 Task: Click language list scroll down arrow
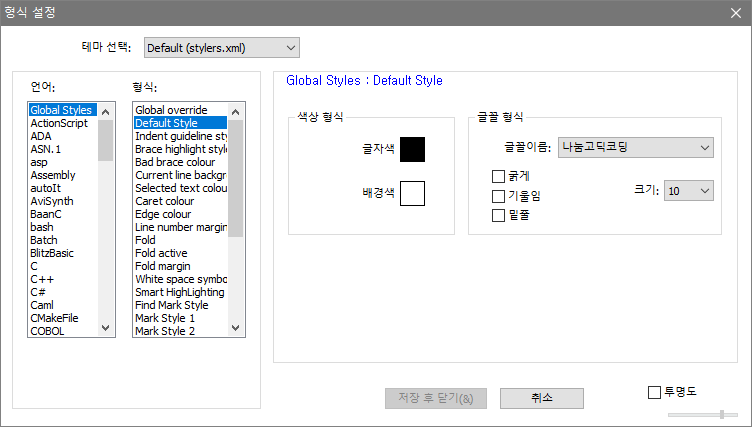(x=106, y=328)
